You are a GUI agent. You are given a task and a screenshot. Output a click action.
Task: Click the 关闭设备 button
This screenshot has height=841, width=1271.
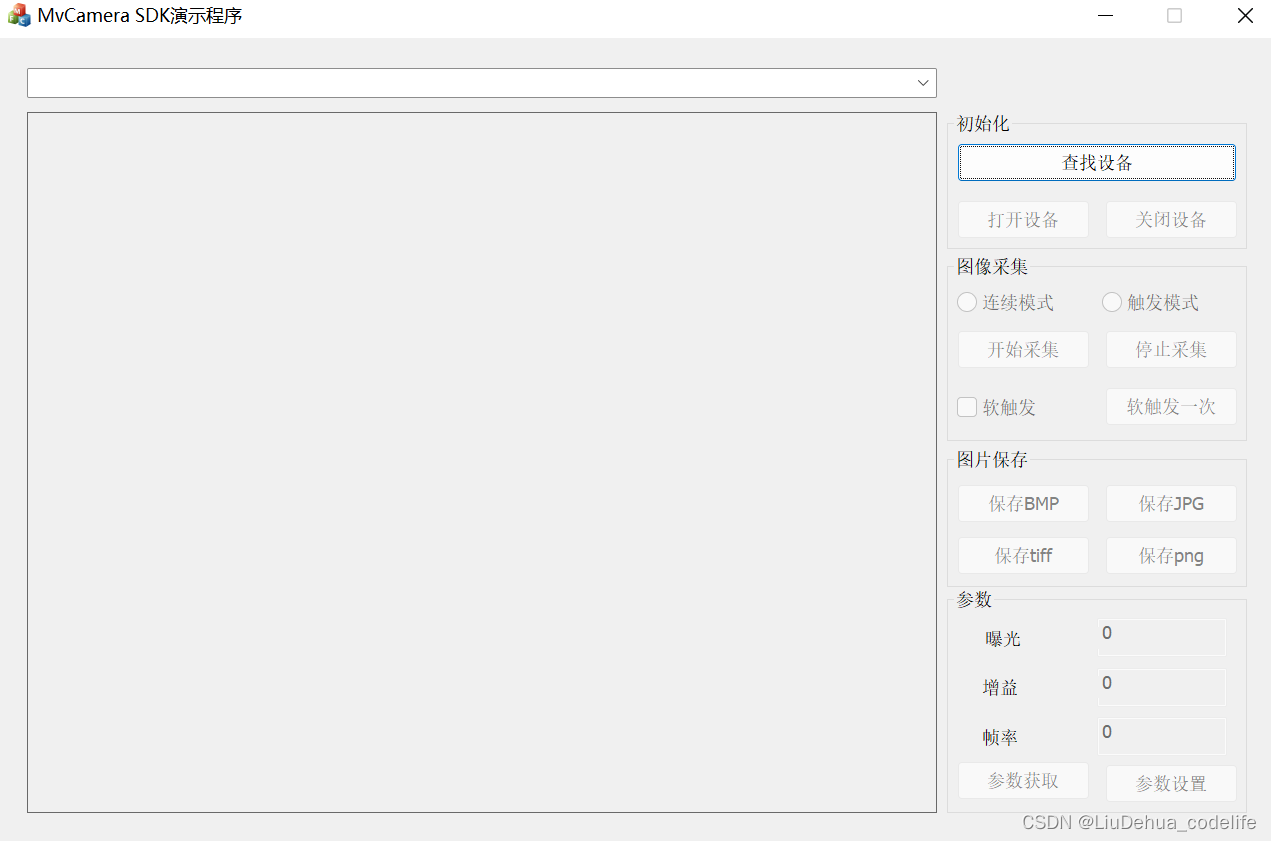coord(1171,220)
